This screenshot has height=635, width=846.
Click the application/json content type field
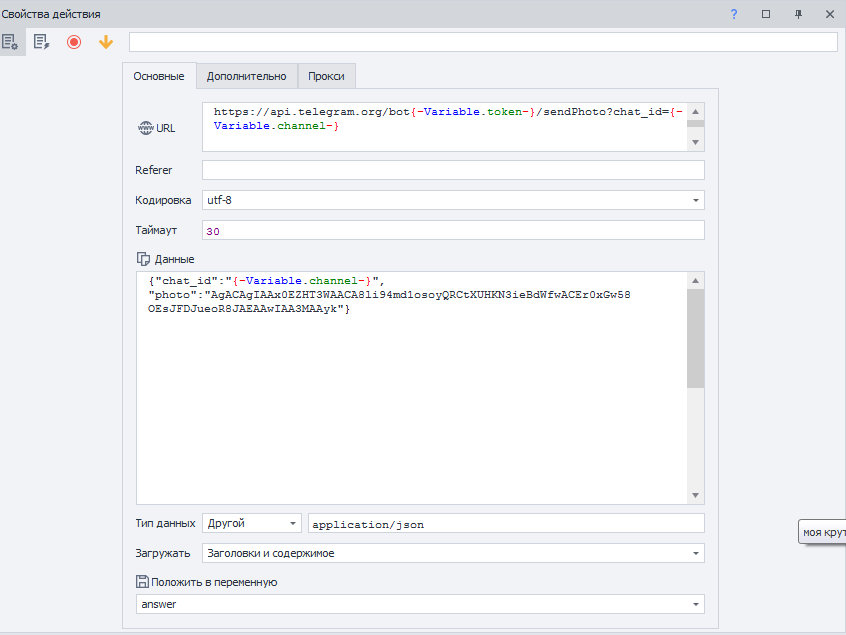[x=505, y=523]
